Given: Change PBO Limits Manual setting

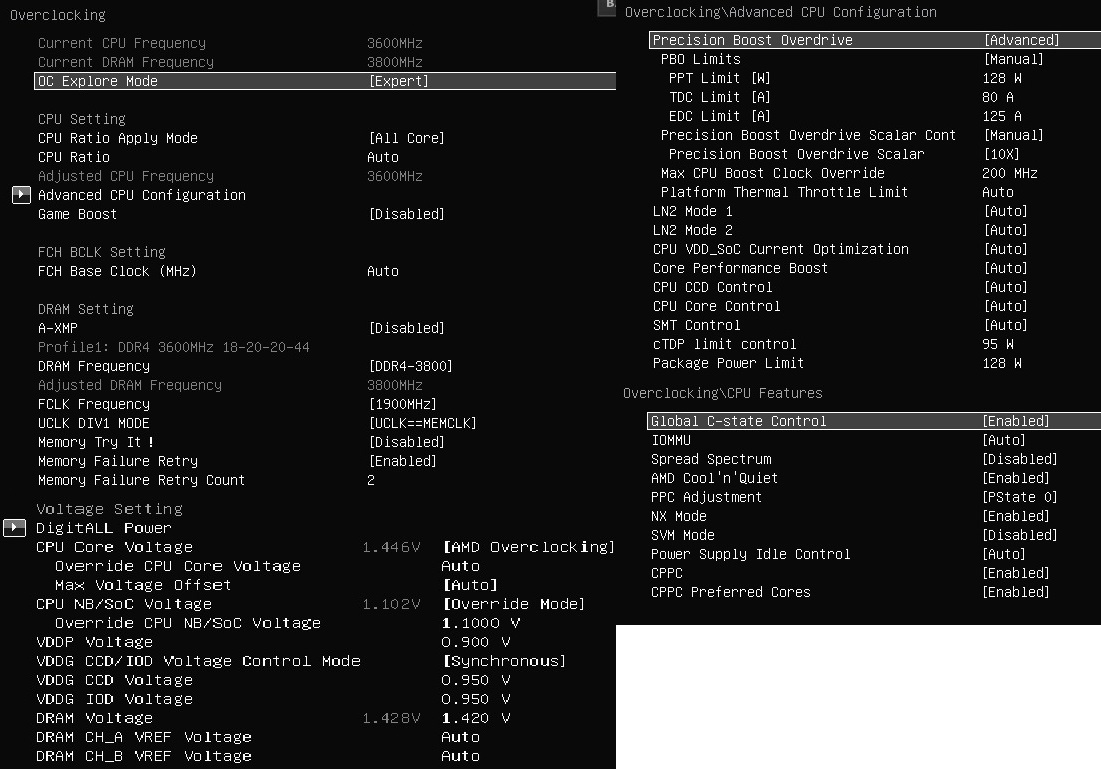Looking at the screenshot, I should [x=1013, y=59].
